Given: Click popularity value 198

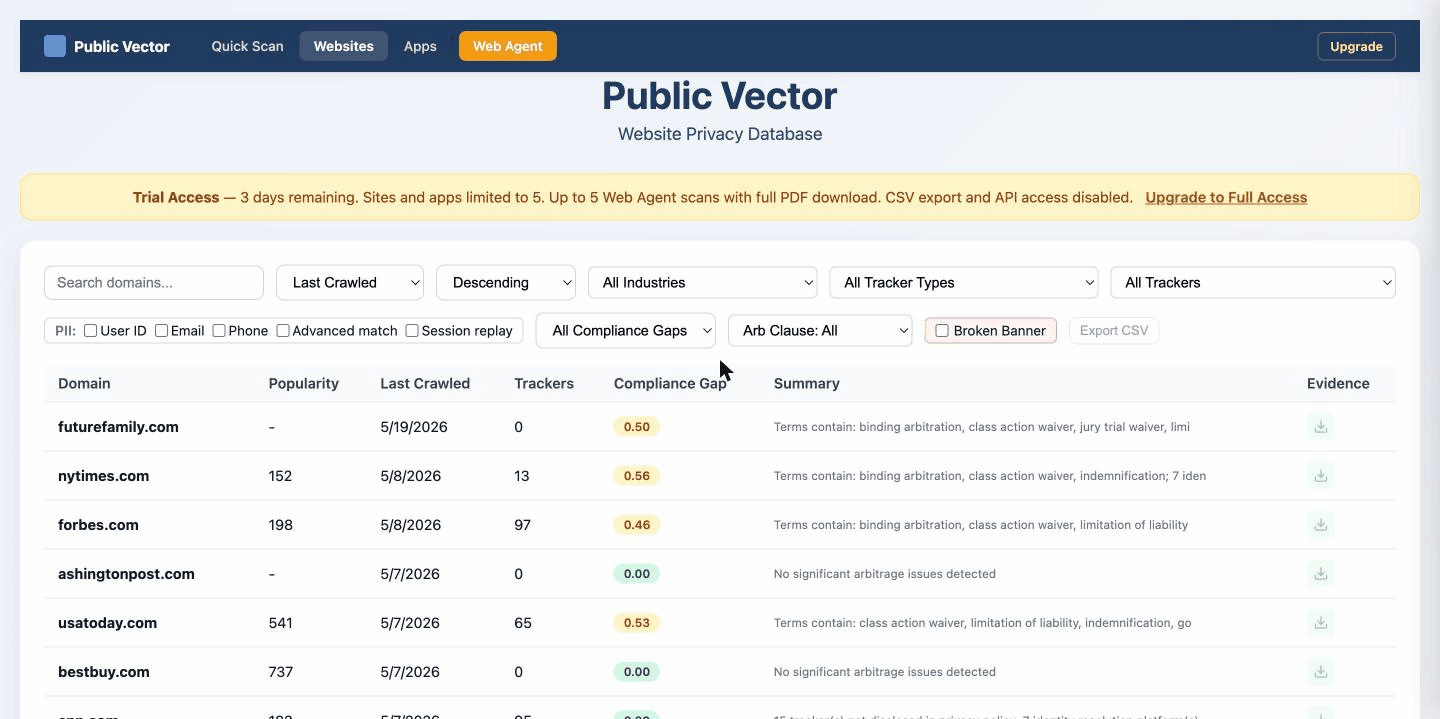Looking at the screenshot, I should 281,525.
